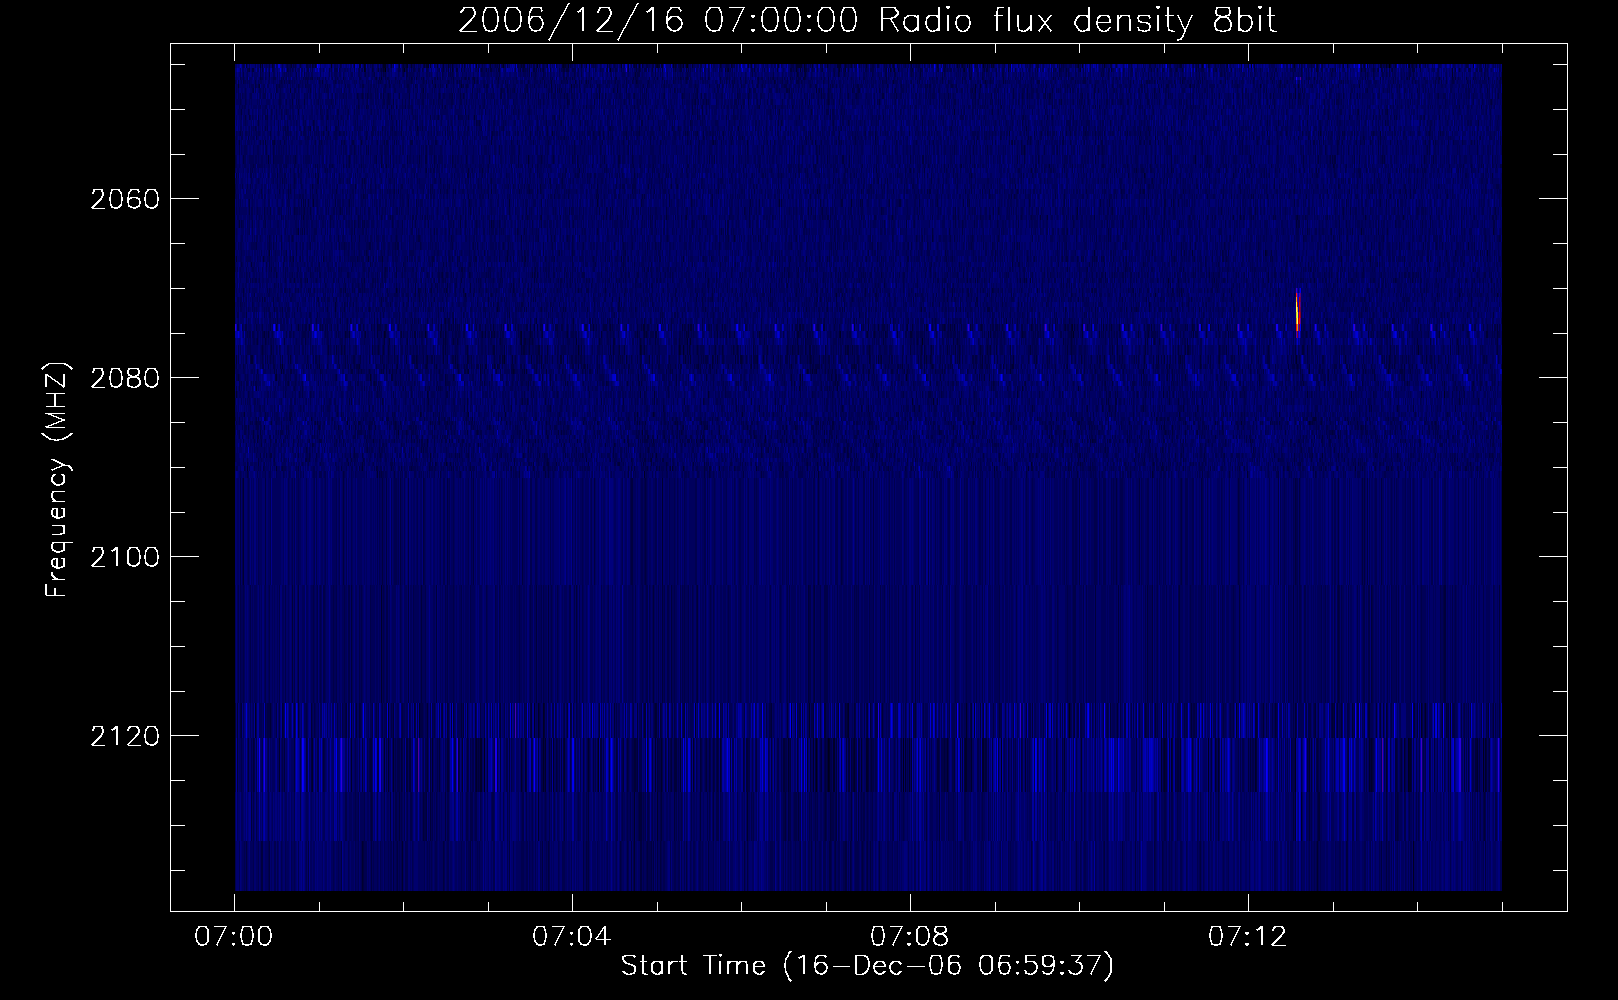Click the 'Frequency (MHZ)' axis label
Image resolution: width=1618 pixels, height=1000 pixels.
(57, 480)
